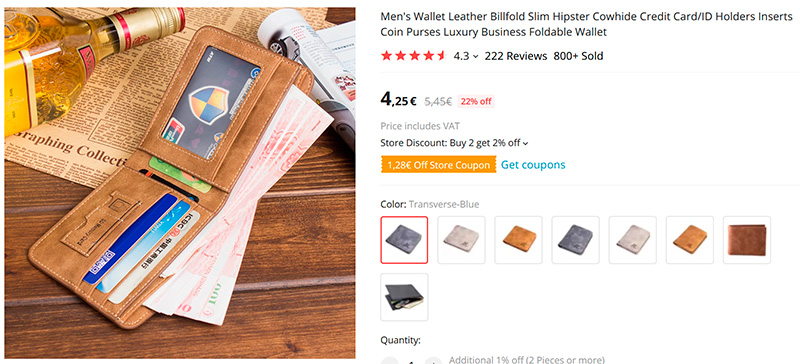Viewport: 800px width, 364px height.
Task: Select the flat dark brown wallet swatch
Action: point(747,240)
